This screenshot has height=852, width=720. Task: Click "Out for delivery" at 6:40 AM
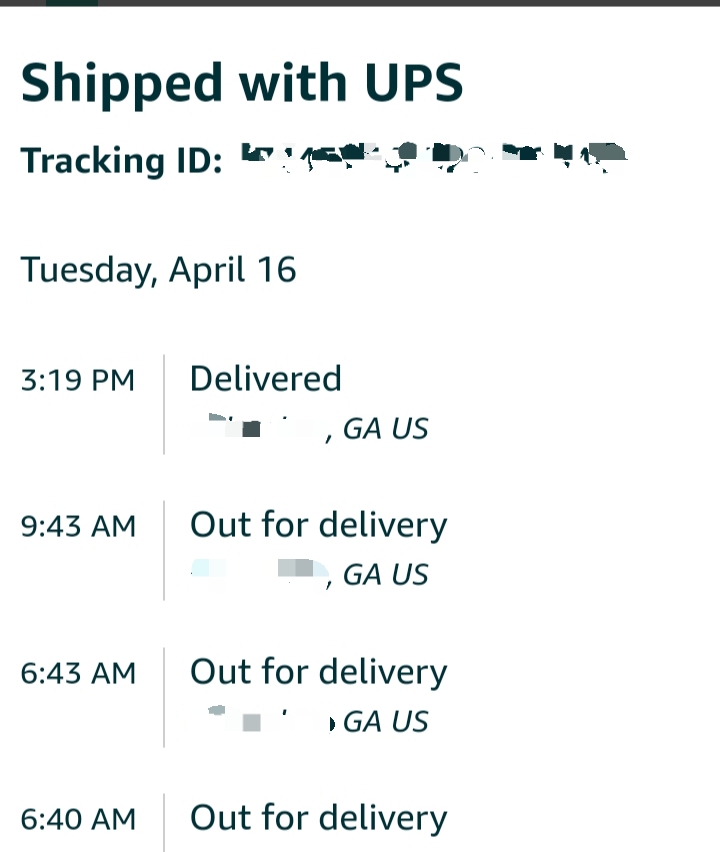pos(318,818)
